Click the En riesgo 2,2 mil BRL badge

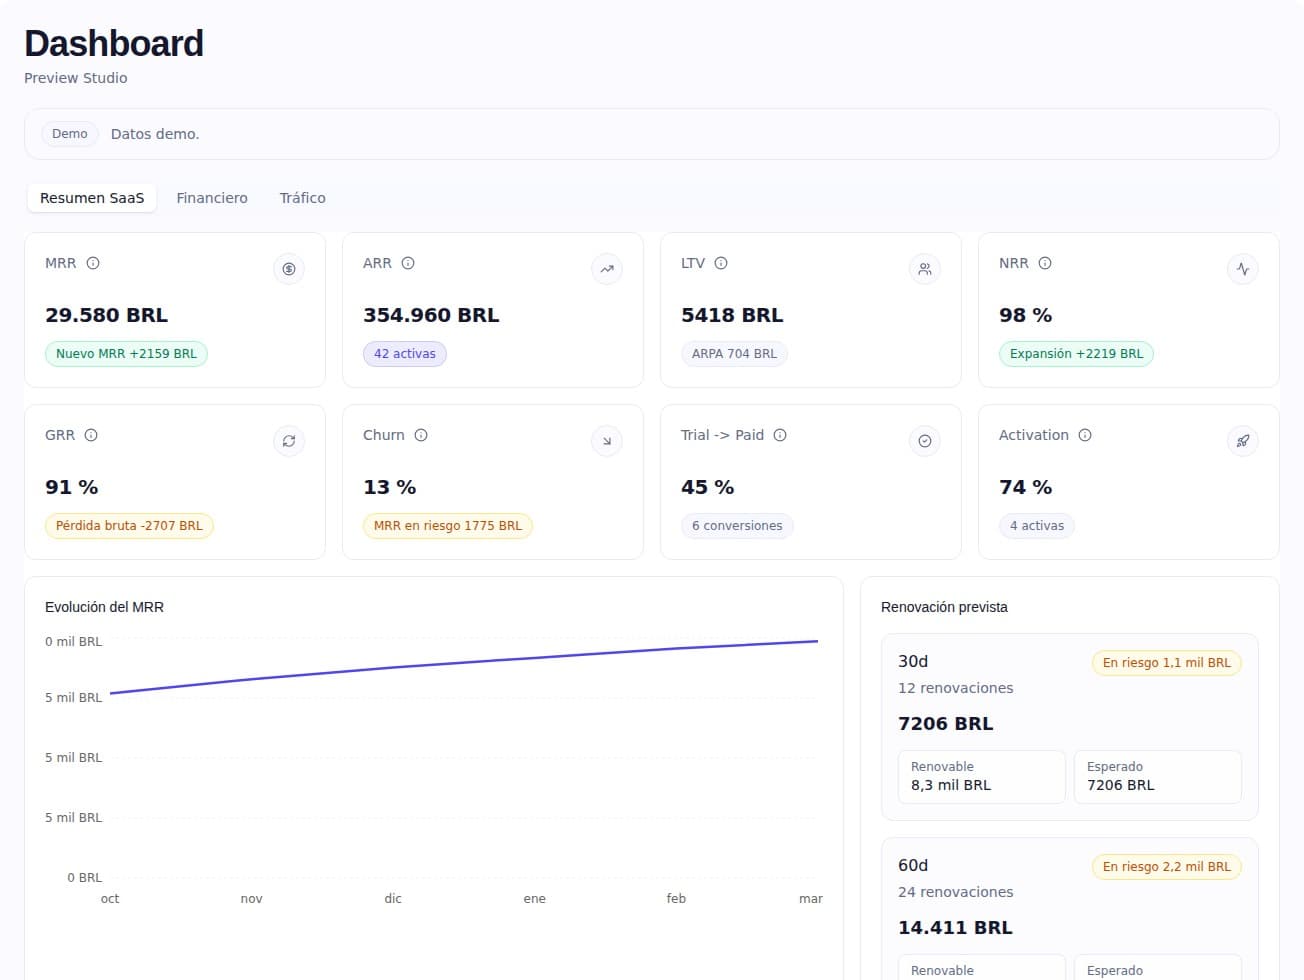pos(1167,867)
